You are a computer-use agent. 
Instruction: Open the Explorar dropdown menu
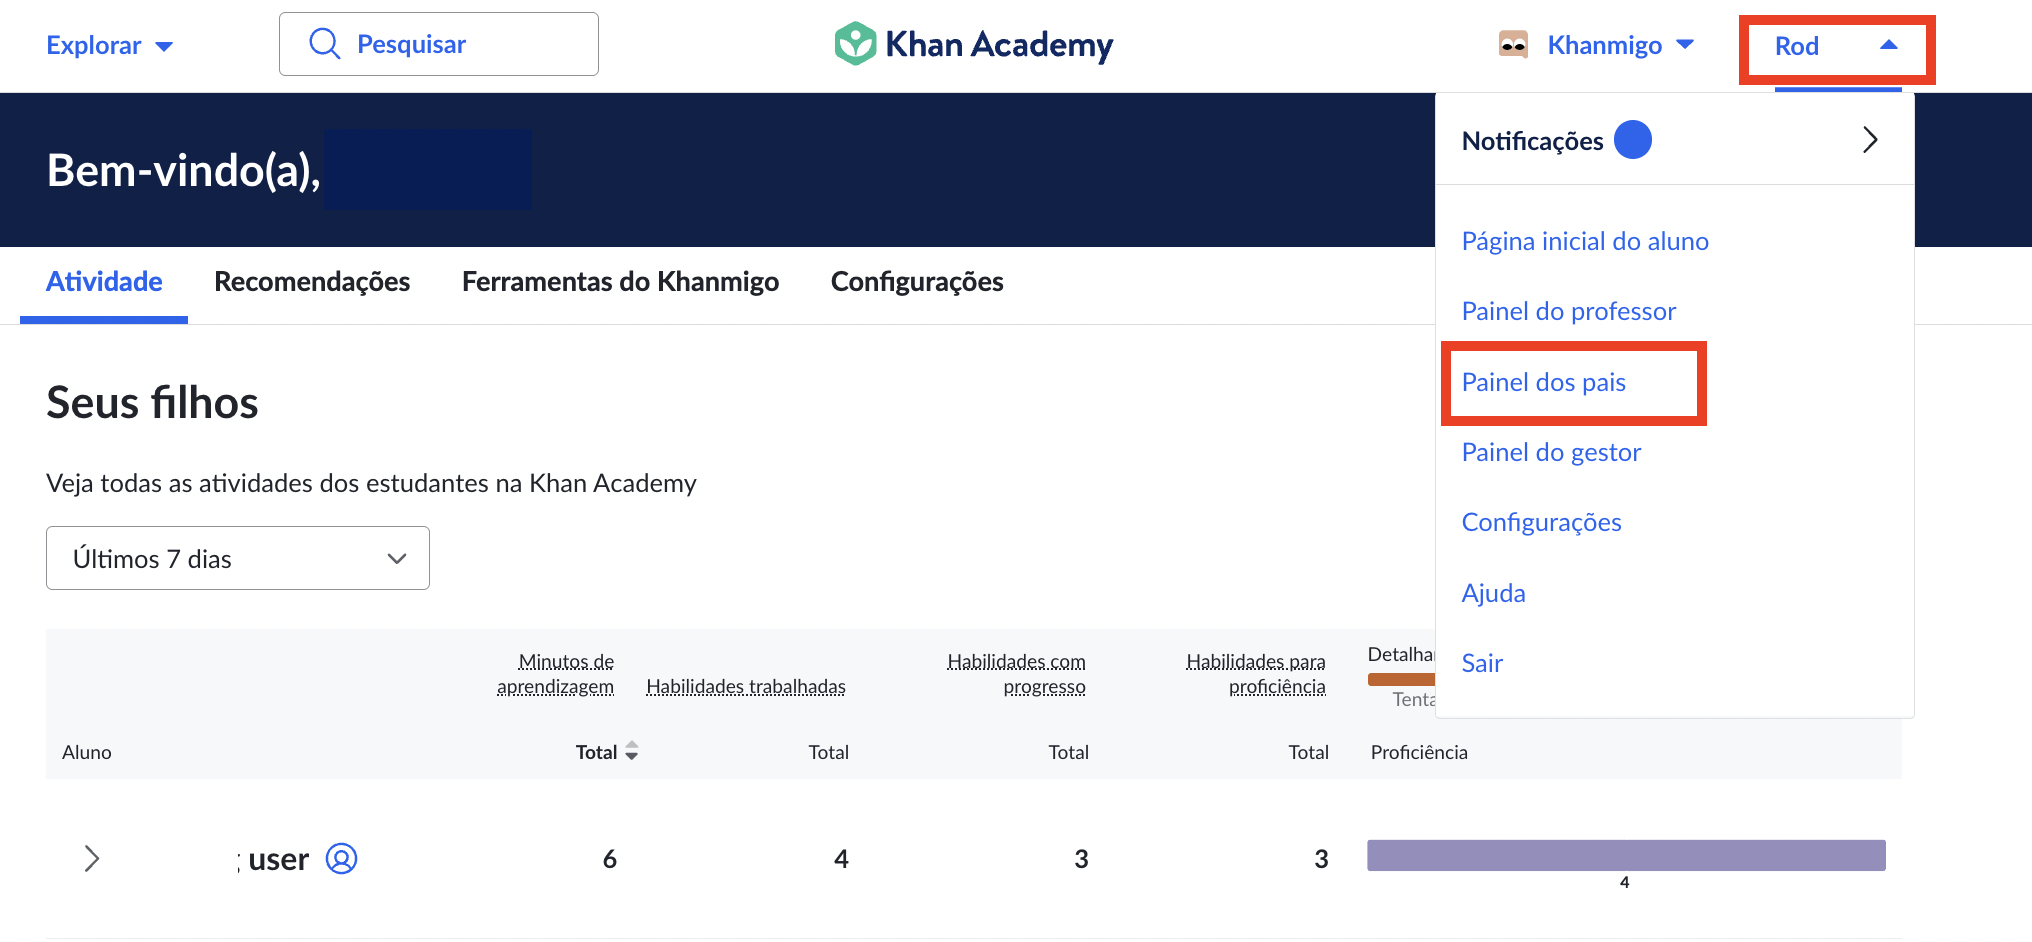pos(110,45)
